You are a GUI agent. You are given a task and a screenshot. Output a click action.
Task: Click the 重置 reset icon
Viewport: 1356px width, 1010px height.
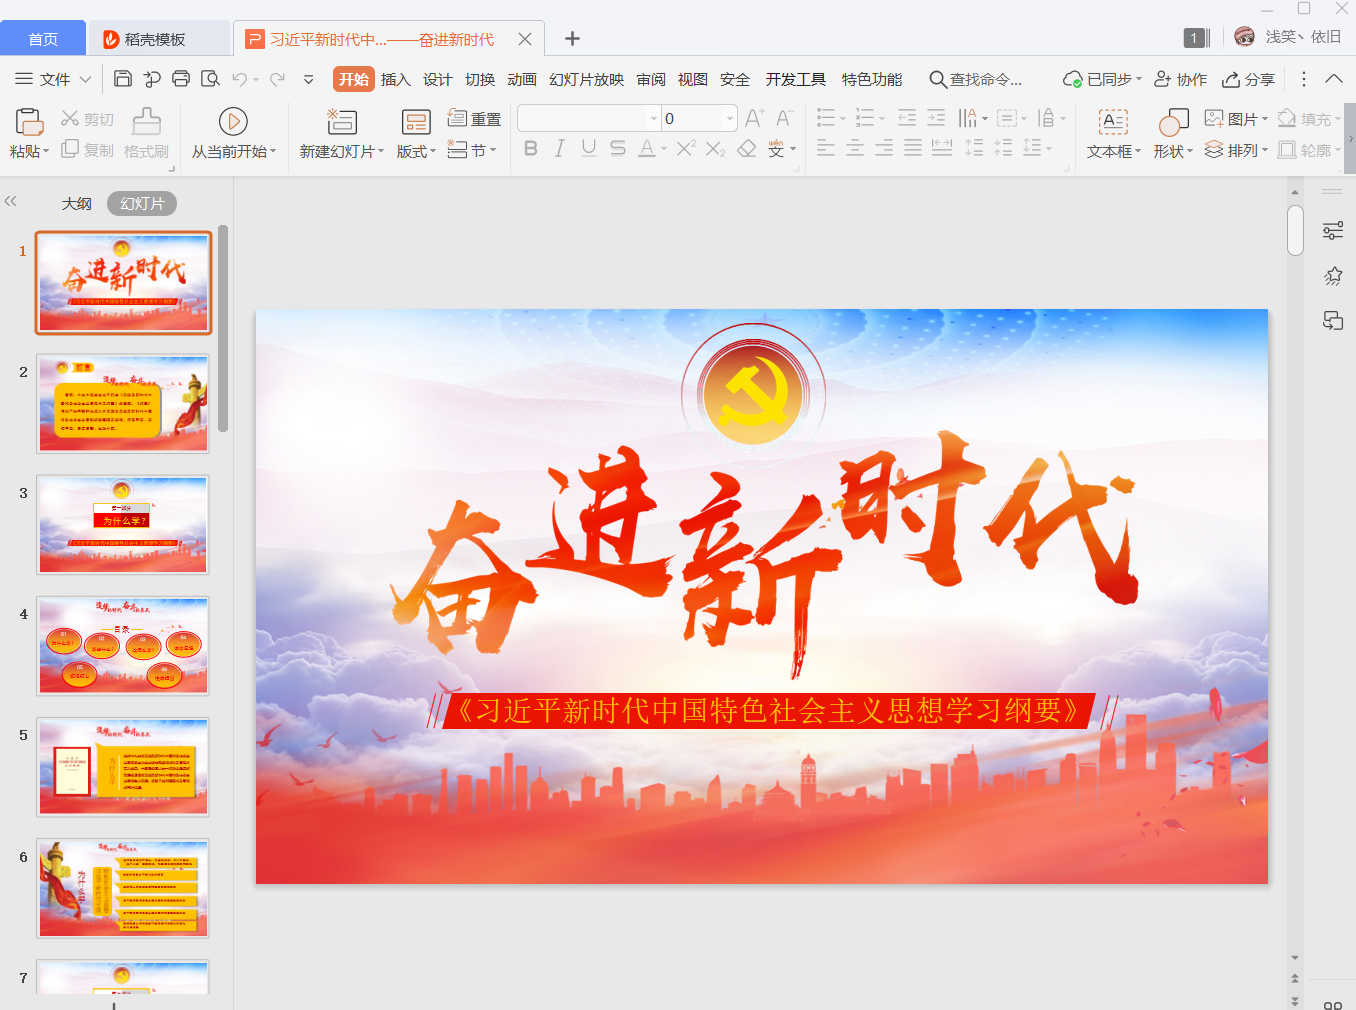point(458,119)
